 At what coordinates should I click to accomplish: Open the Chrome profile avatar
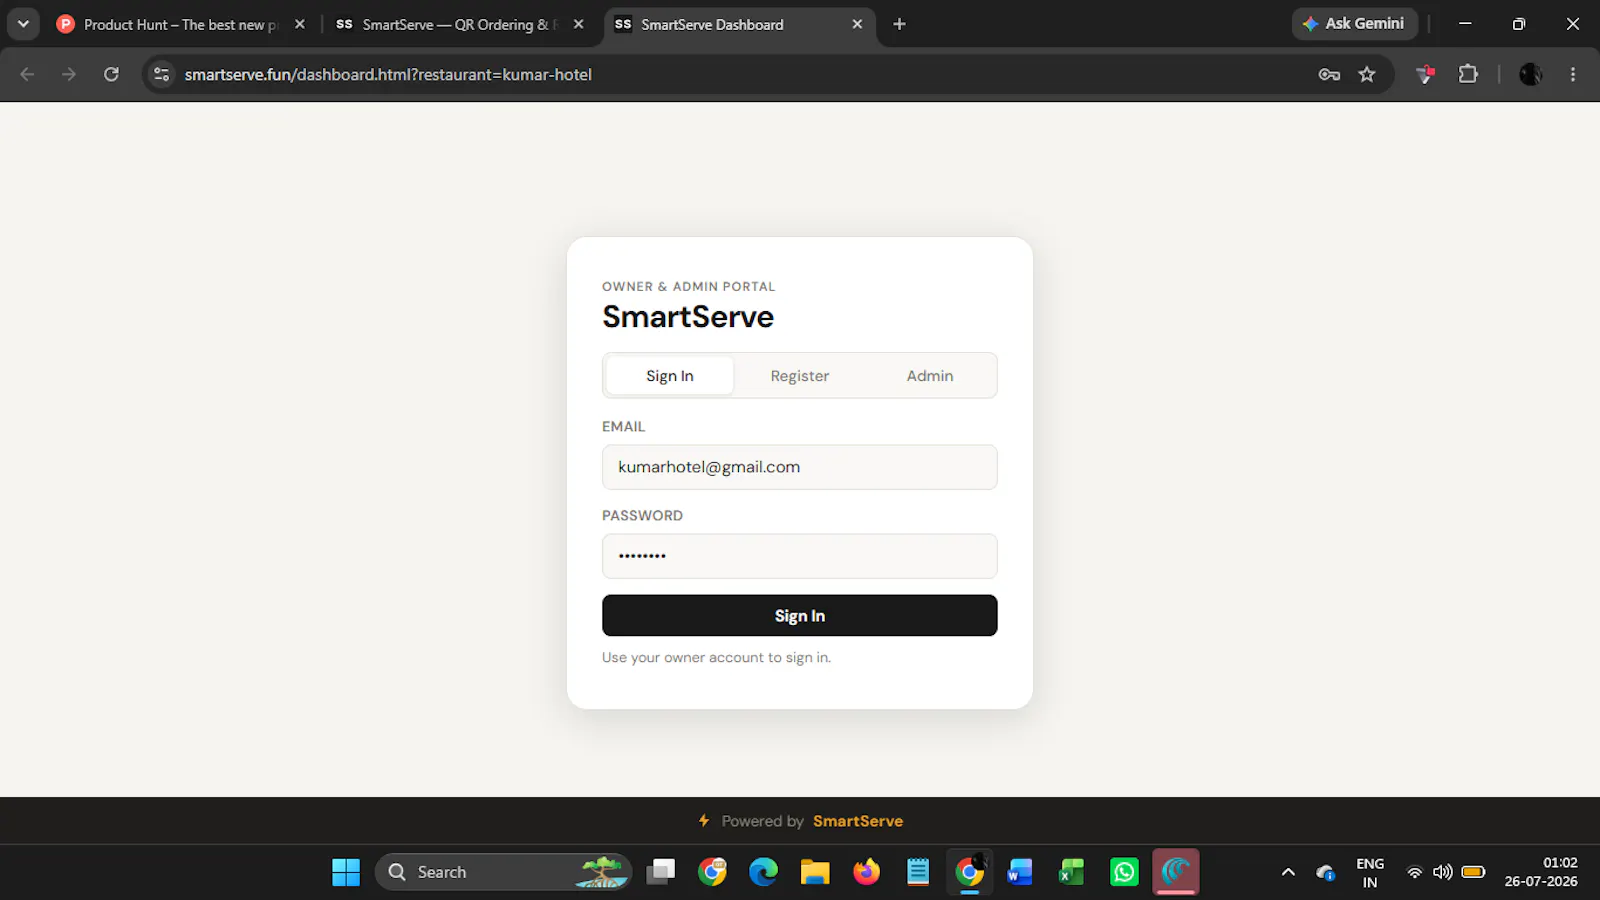click(1530, 74)
